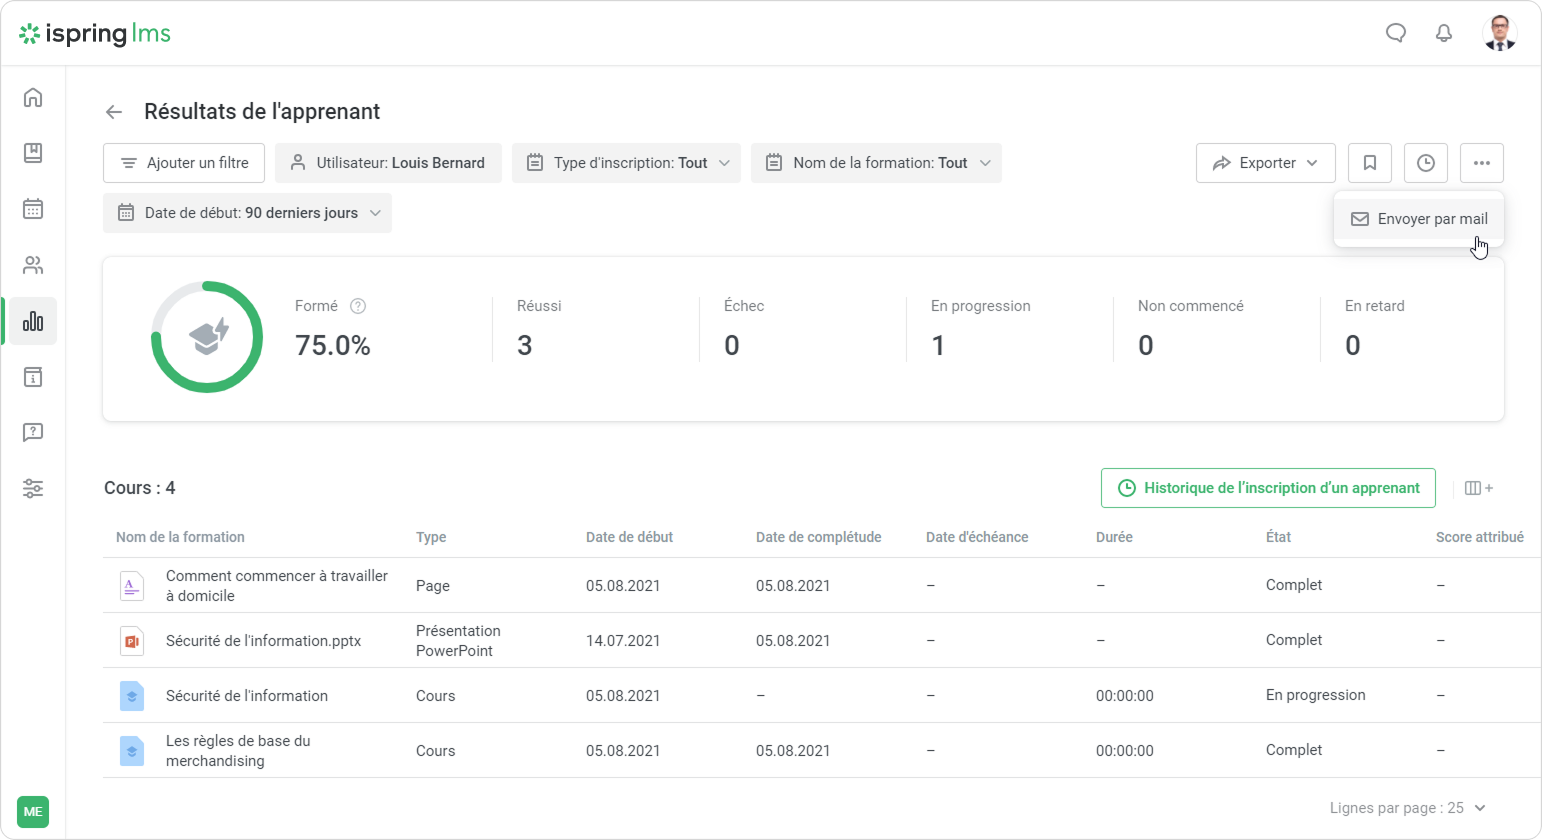Screen dimensions: 1542x840
Task: Open Historique de l'inscription d'un apprenant
Action: 1267,488
